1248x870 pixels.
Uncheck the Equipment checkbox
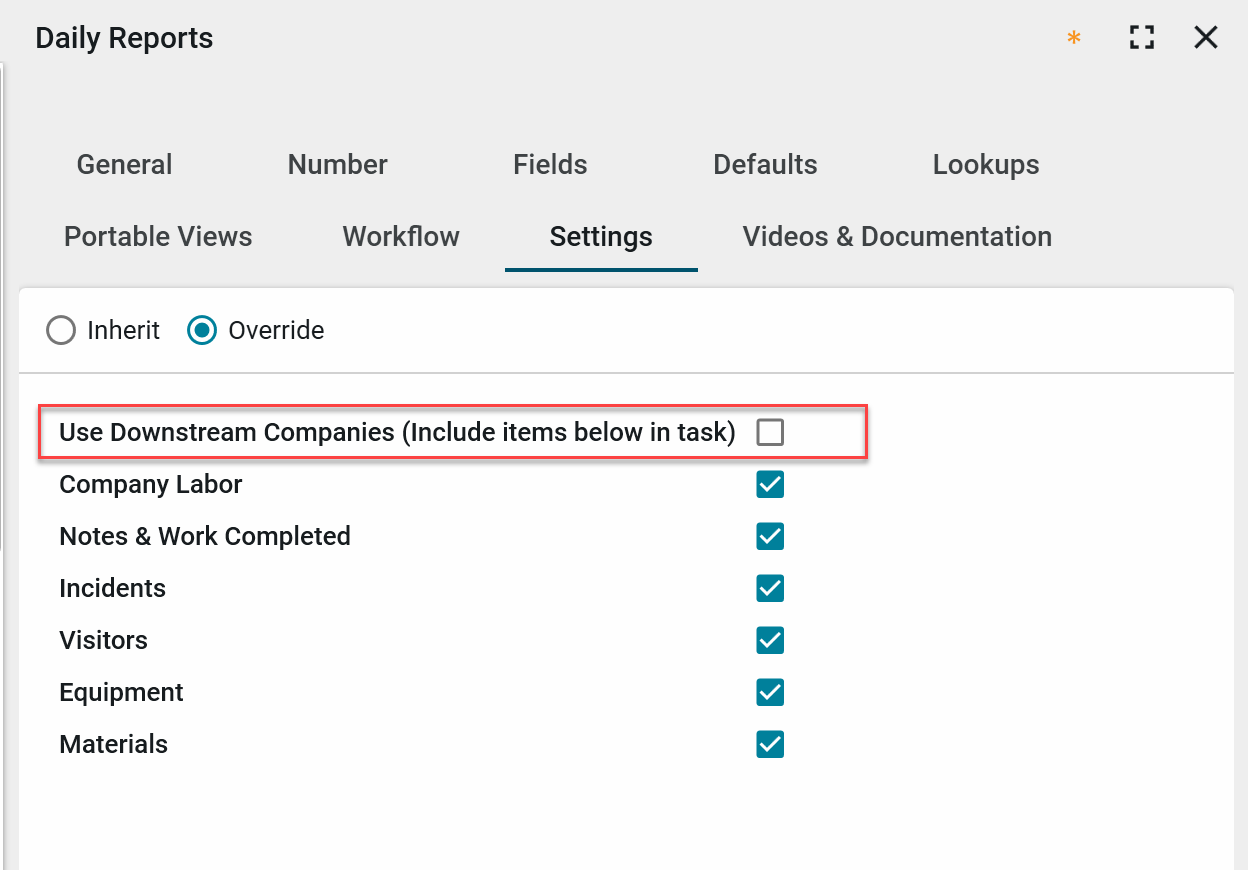(770, 693)
